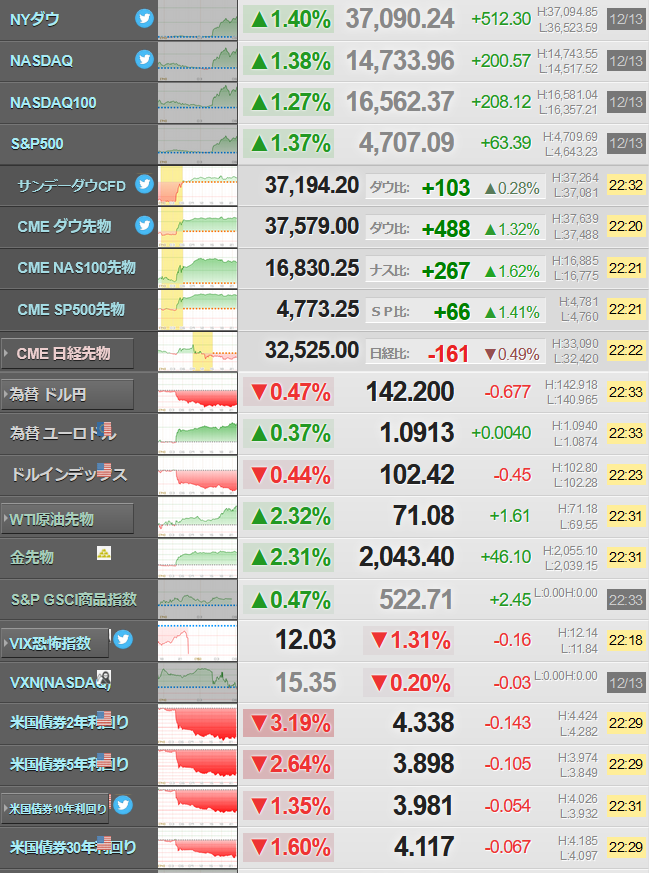Click the US flag icon on 米国債券2年利回り

coord(104,718)
